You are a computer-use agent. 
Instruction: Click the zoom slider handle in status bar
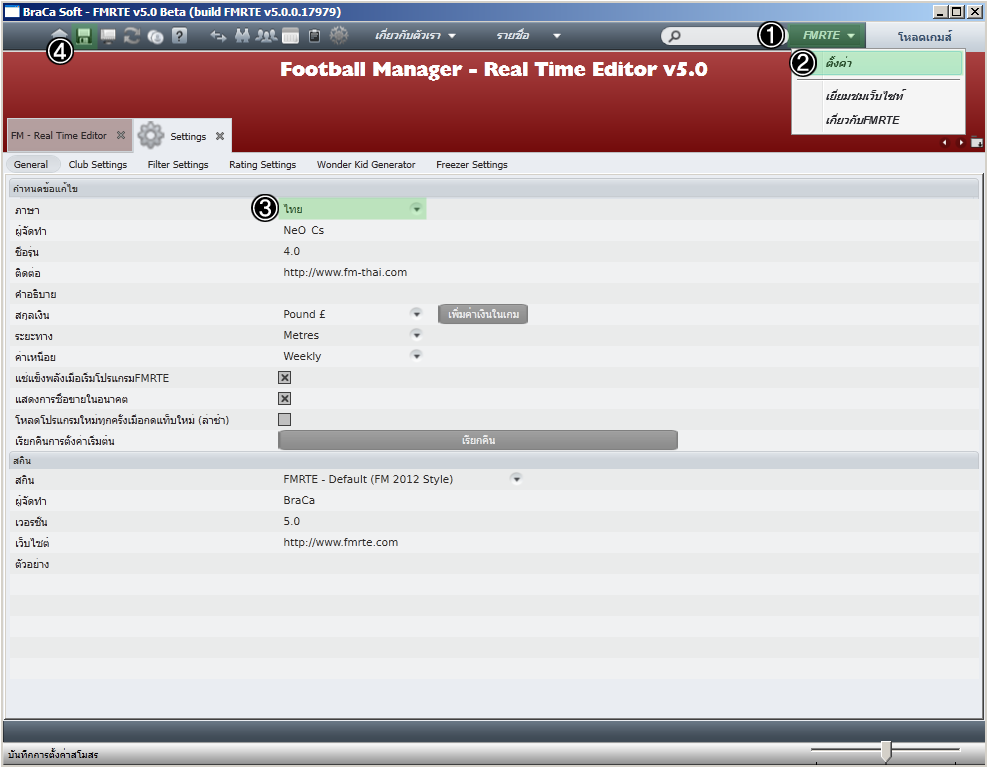point(886,751)
